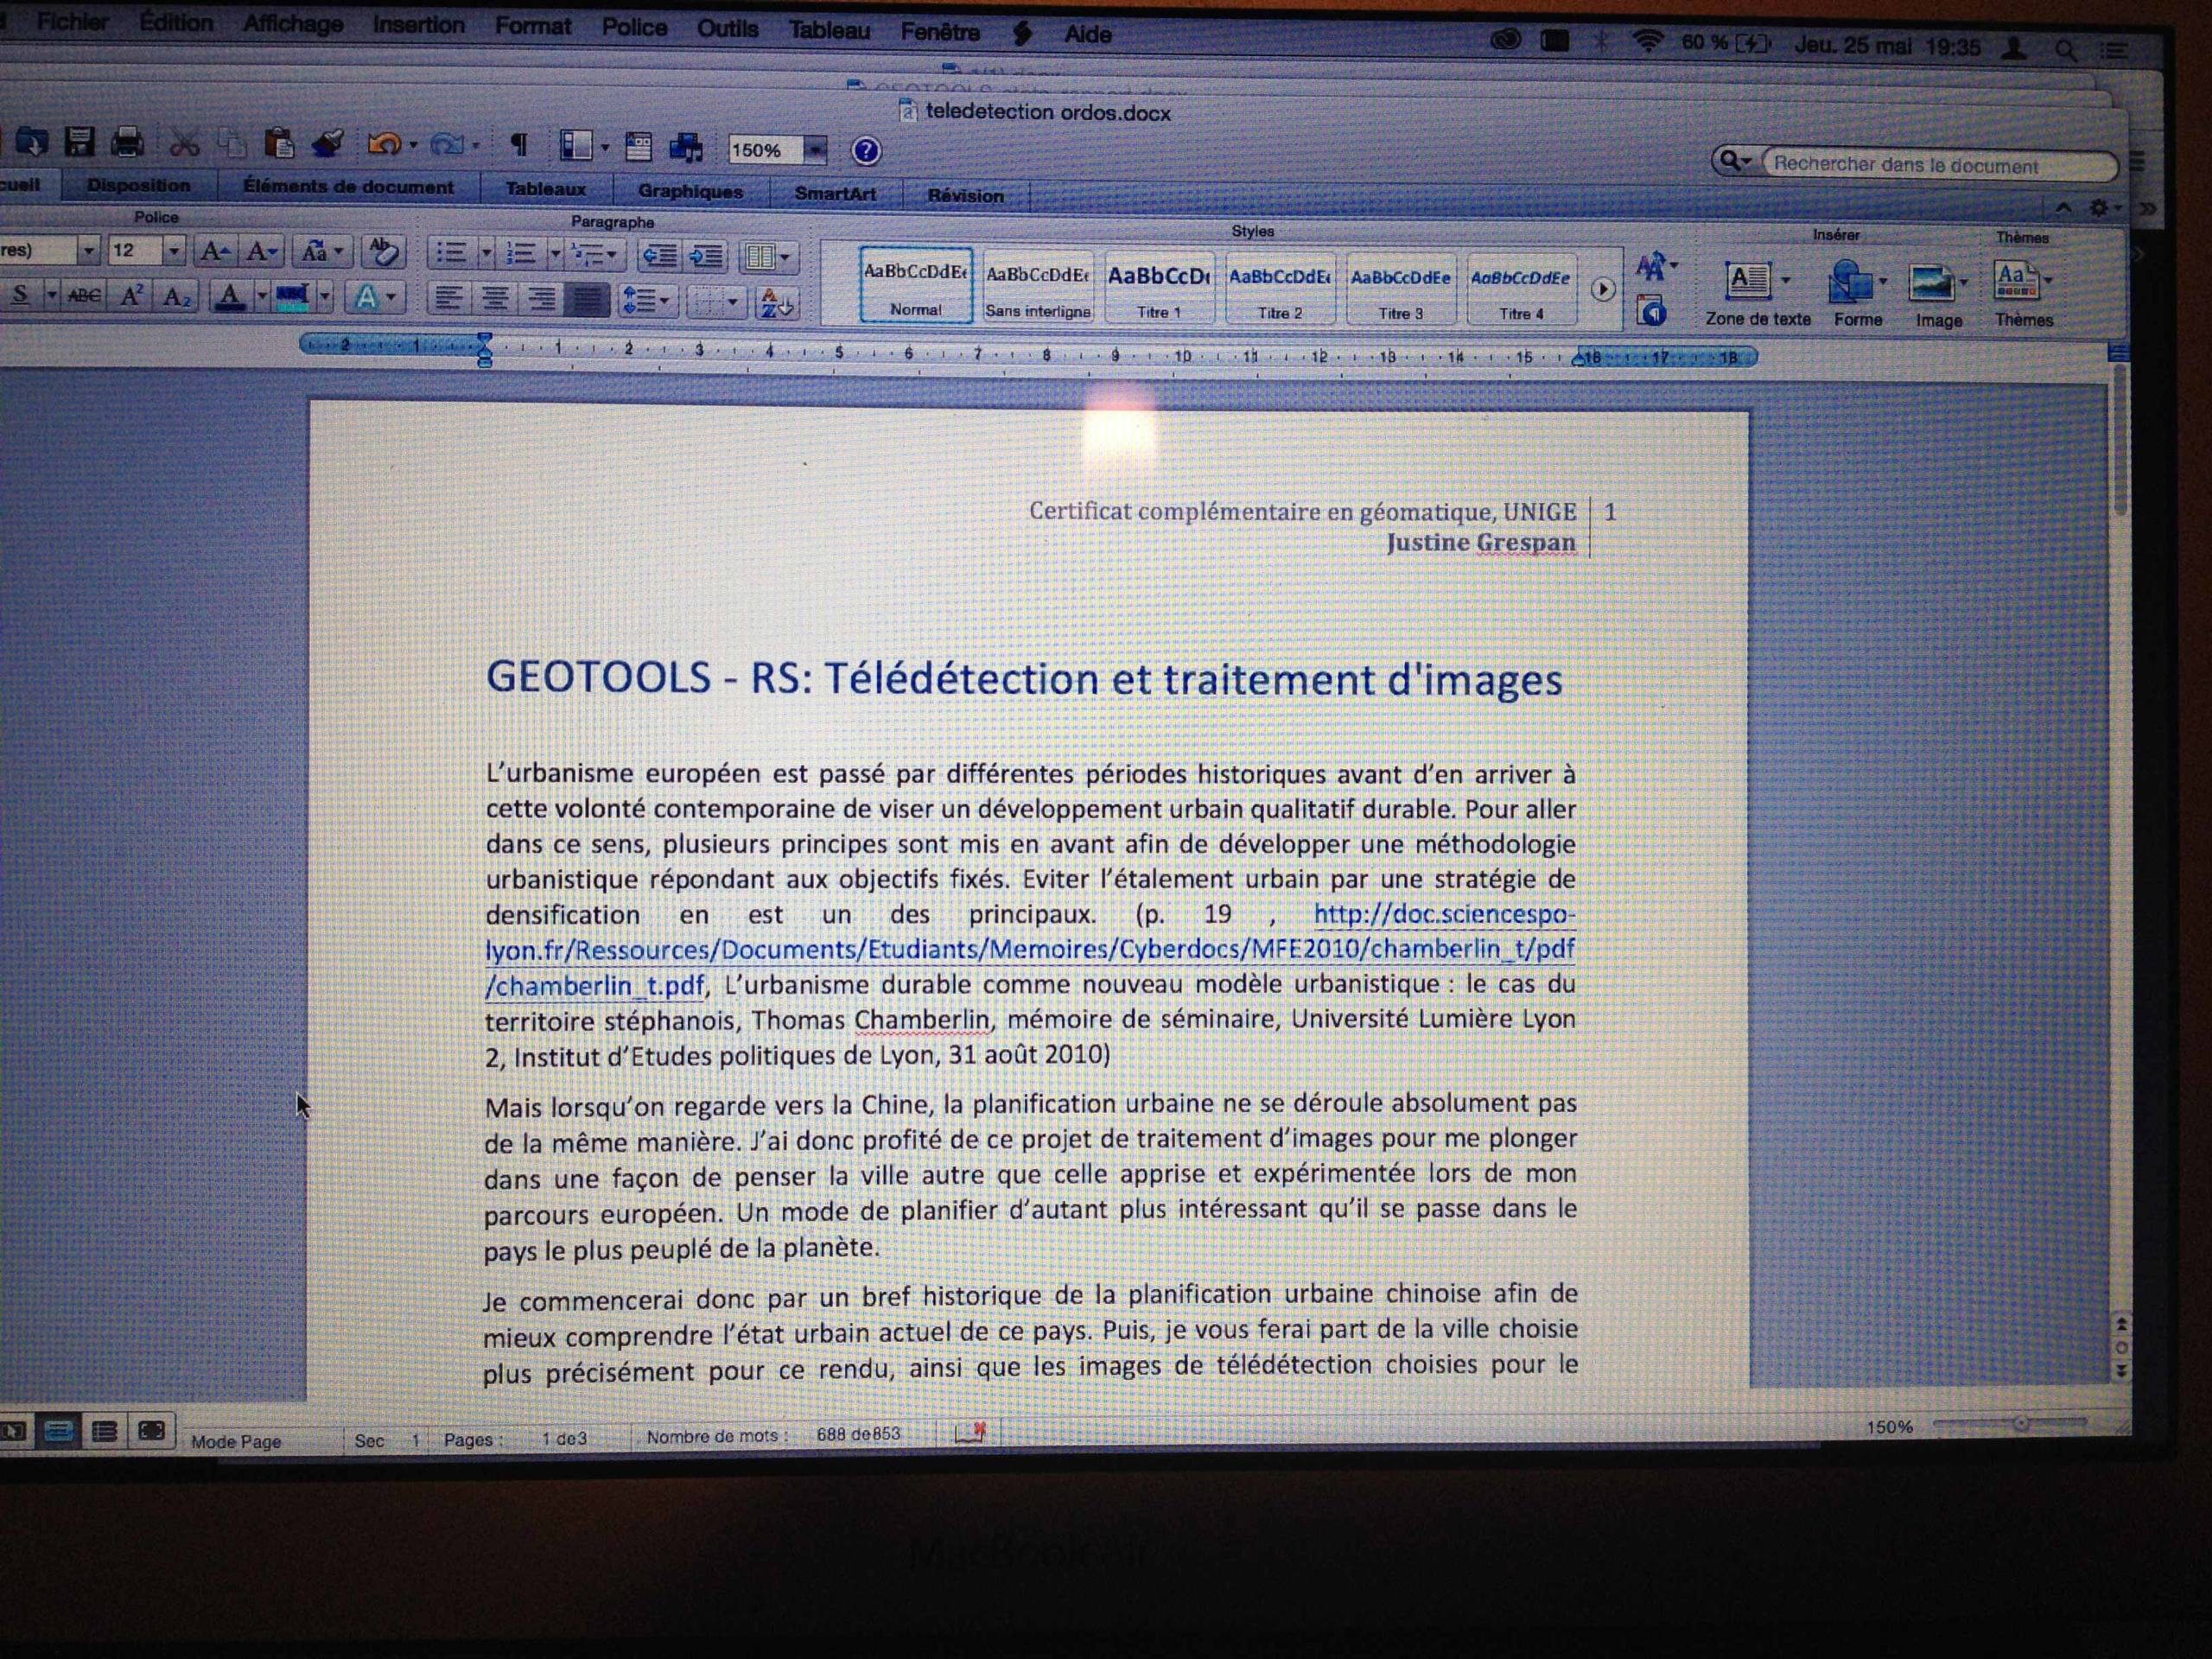Screen dimensions: 2212x1659
Task: Undo the last action
Action: point(384,145)
